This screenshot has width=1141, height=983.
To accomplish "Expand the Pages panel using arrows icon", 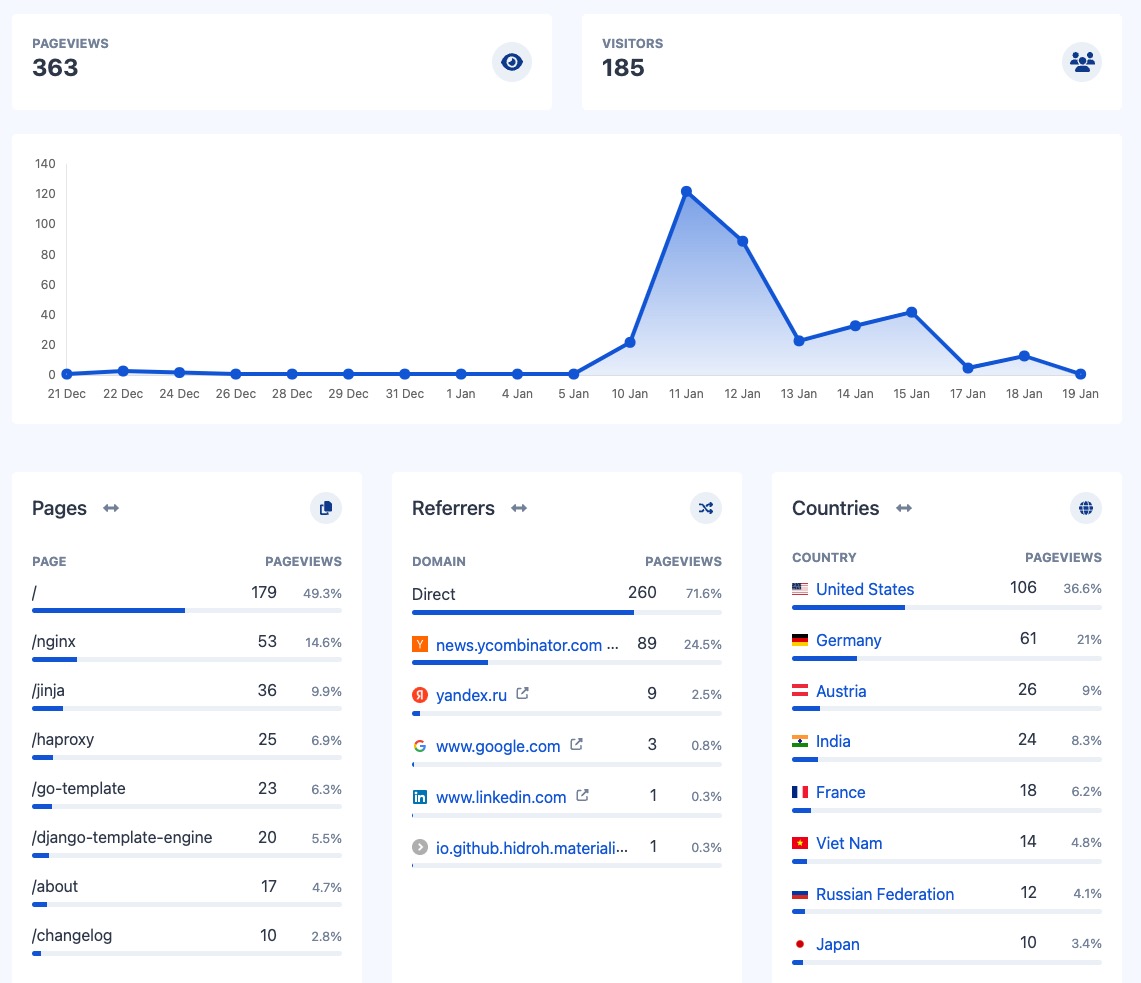I will [111, 508].
